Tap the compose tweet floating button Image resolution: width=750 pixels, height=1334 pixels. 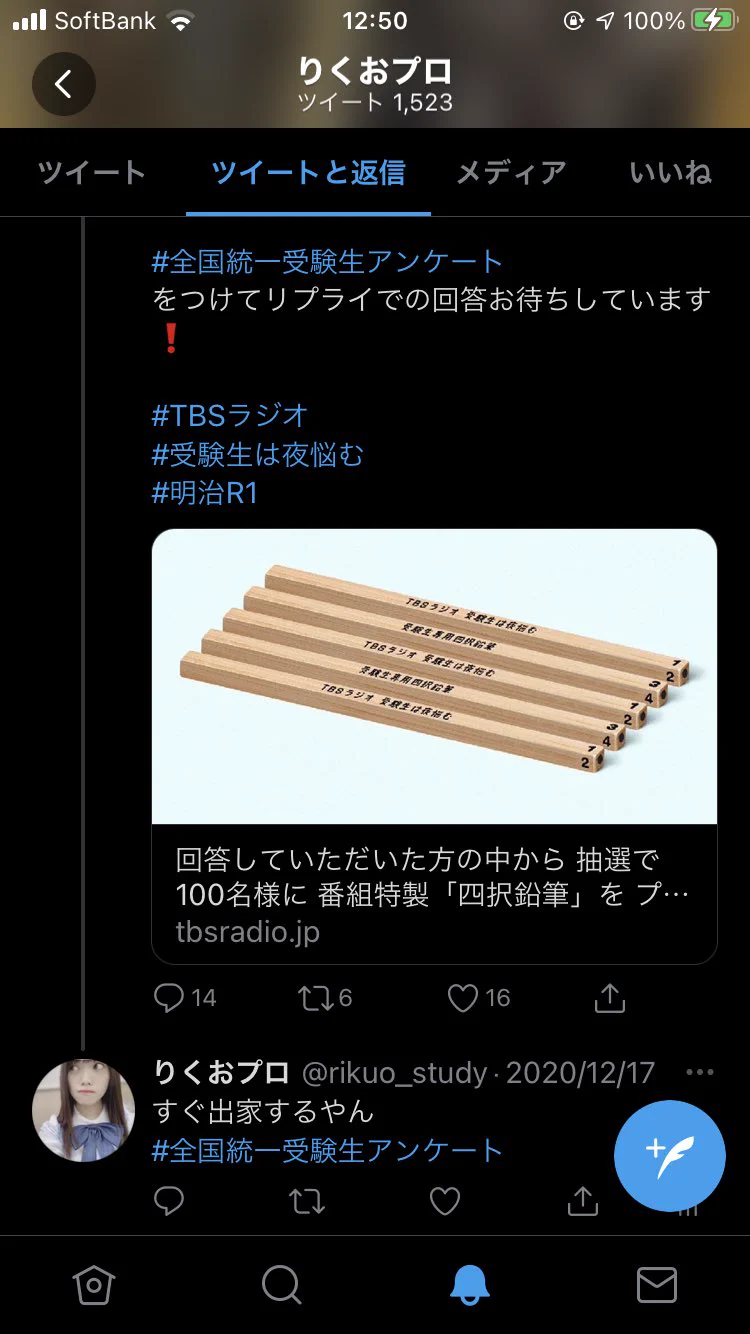pyautogui.click(x=670, y=1156)
